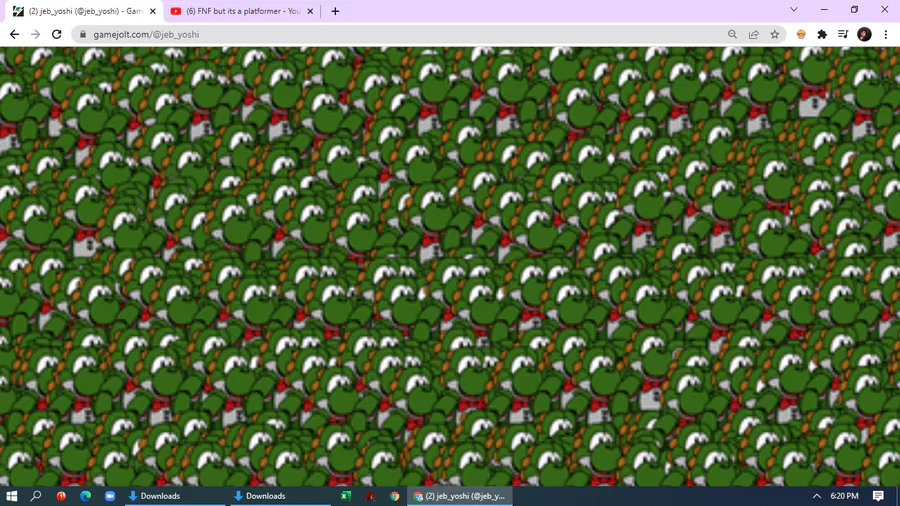Click the gamejolt.com address bar
Screen dimensions: 900x506
coord(402,34)
